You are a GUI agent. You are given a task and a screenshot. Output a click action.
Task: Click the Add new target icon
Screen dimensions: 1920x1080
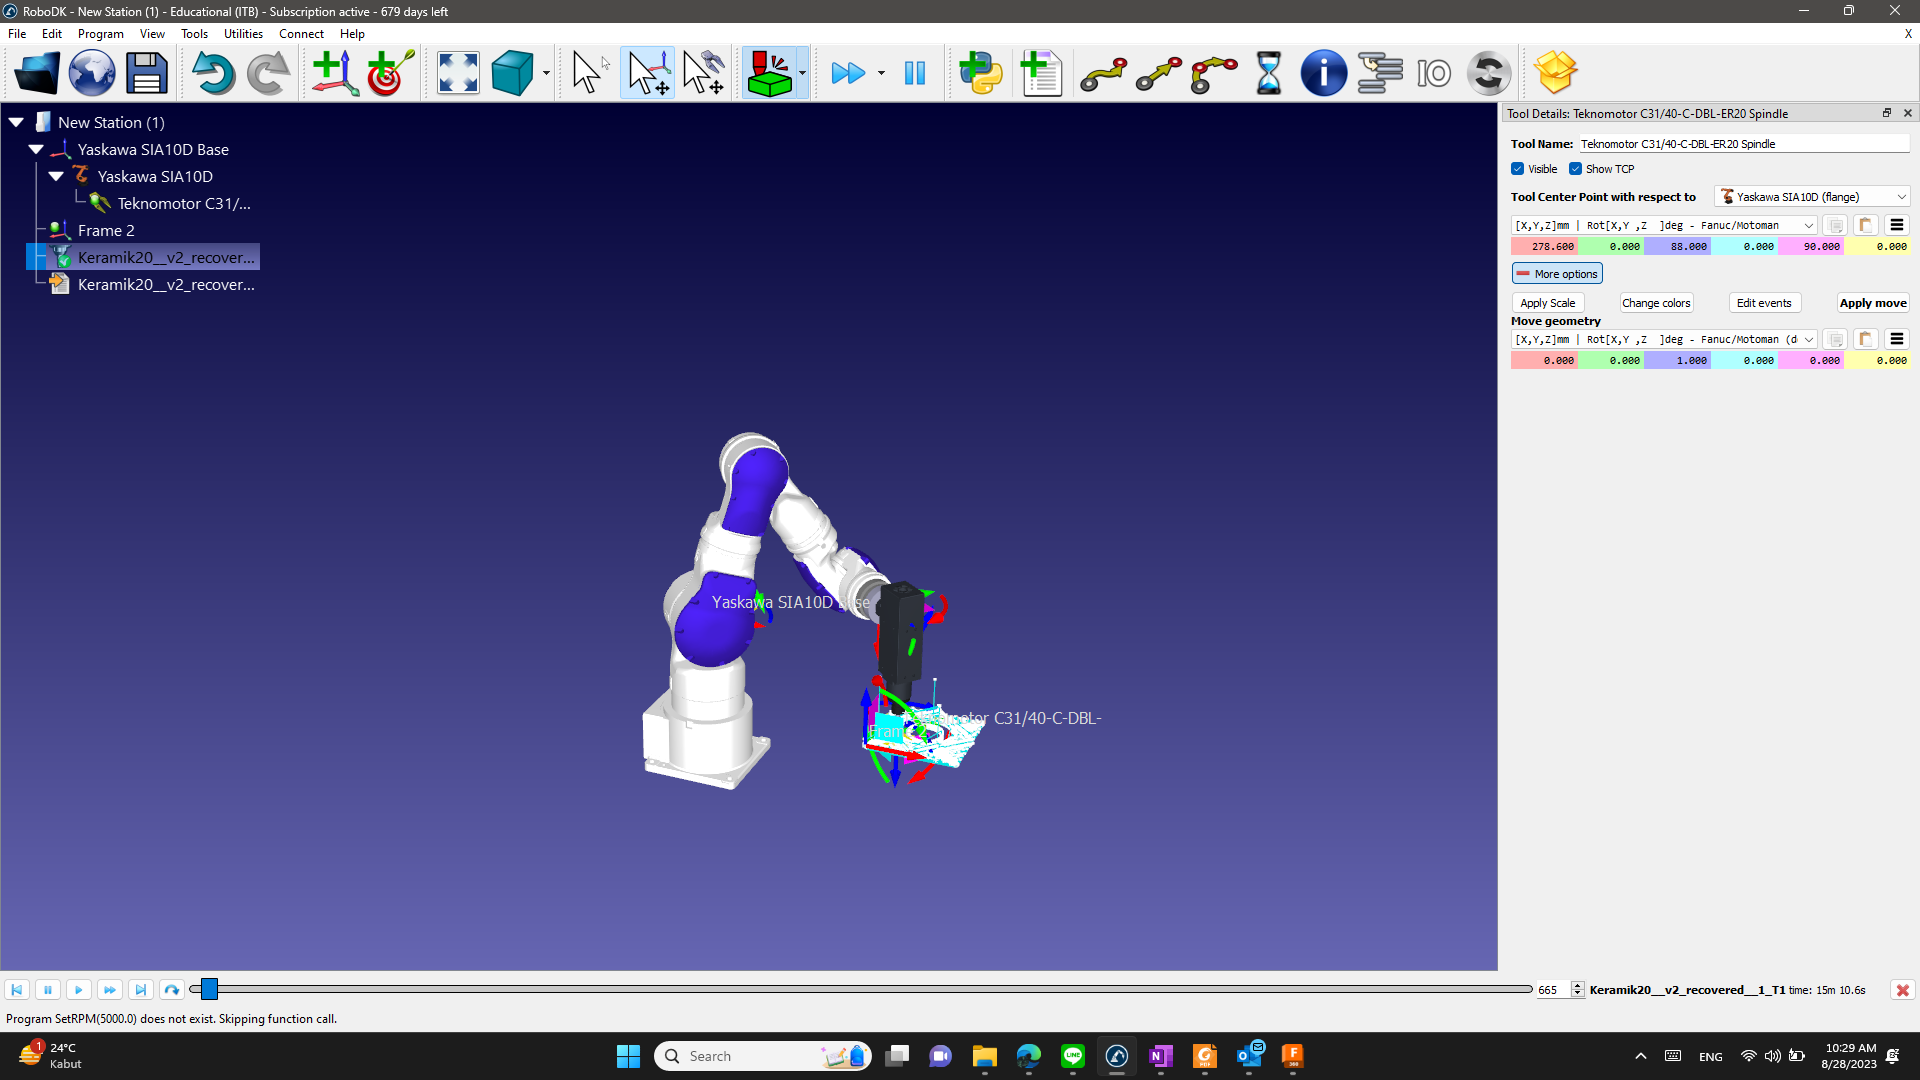click(x=390, y=73)
